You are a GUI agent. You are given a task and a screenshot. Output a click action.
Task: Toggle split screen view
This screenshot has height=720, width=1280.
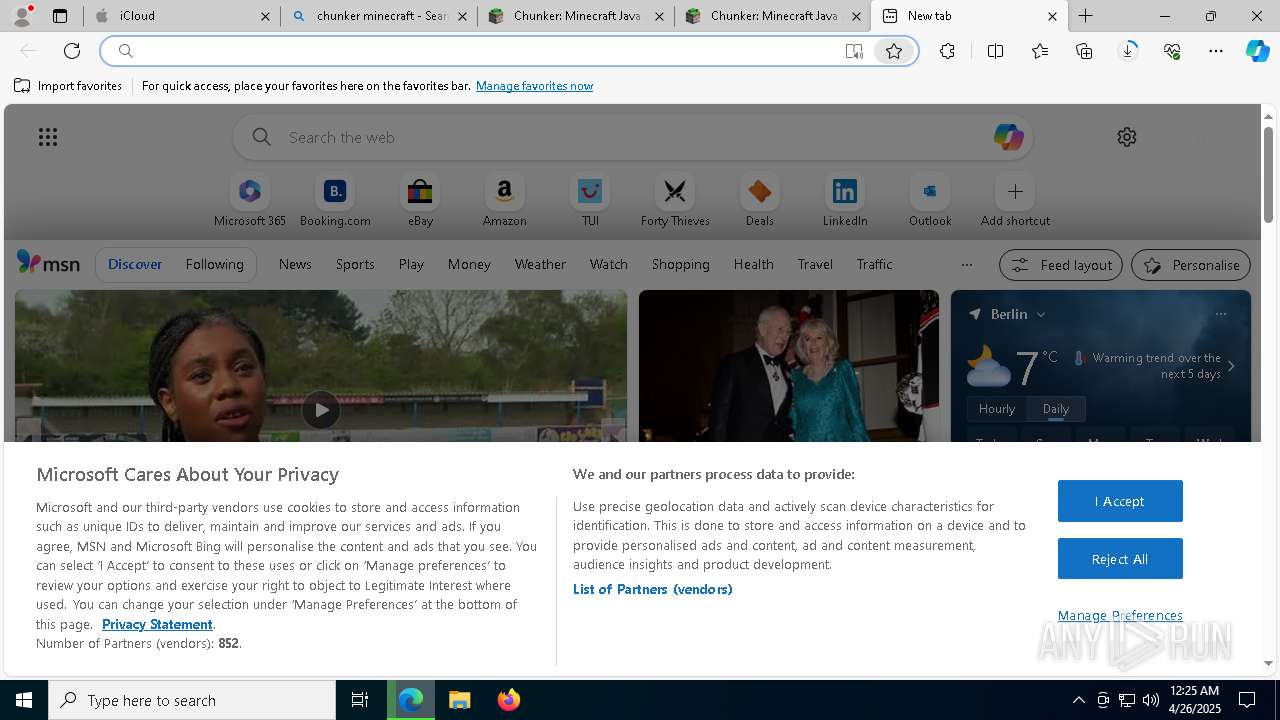click(995, 51)
